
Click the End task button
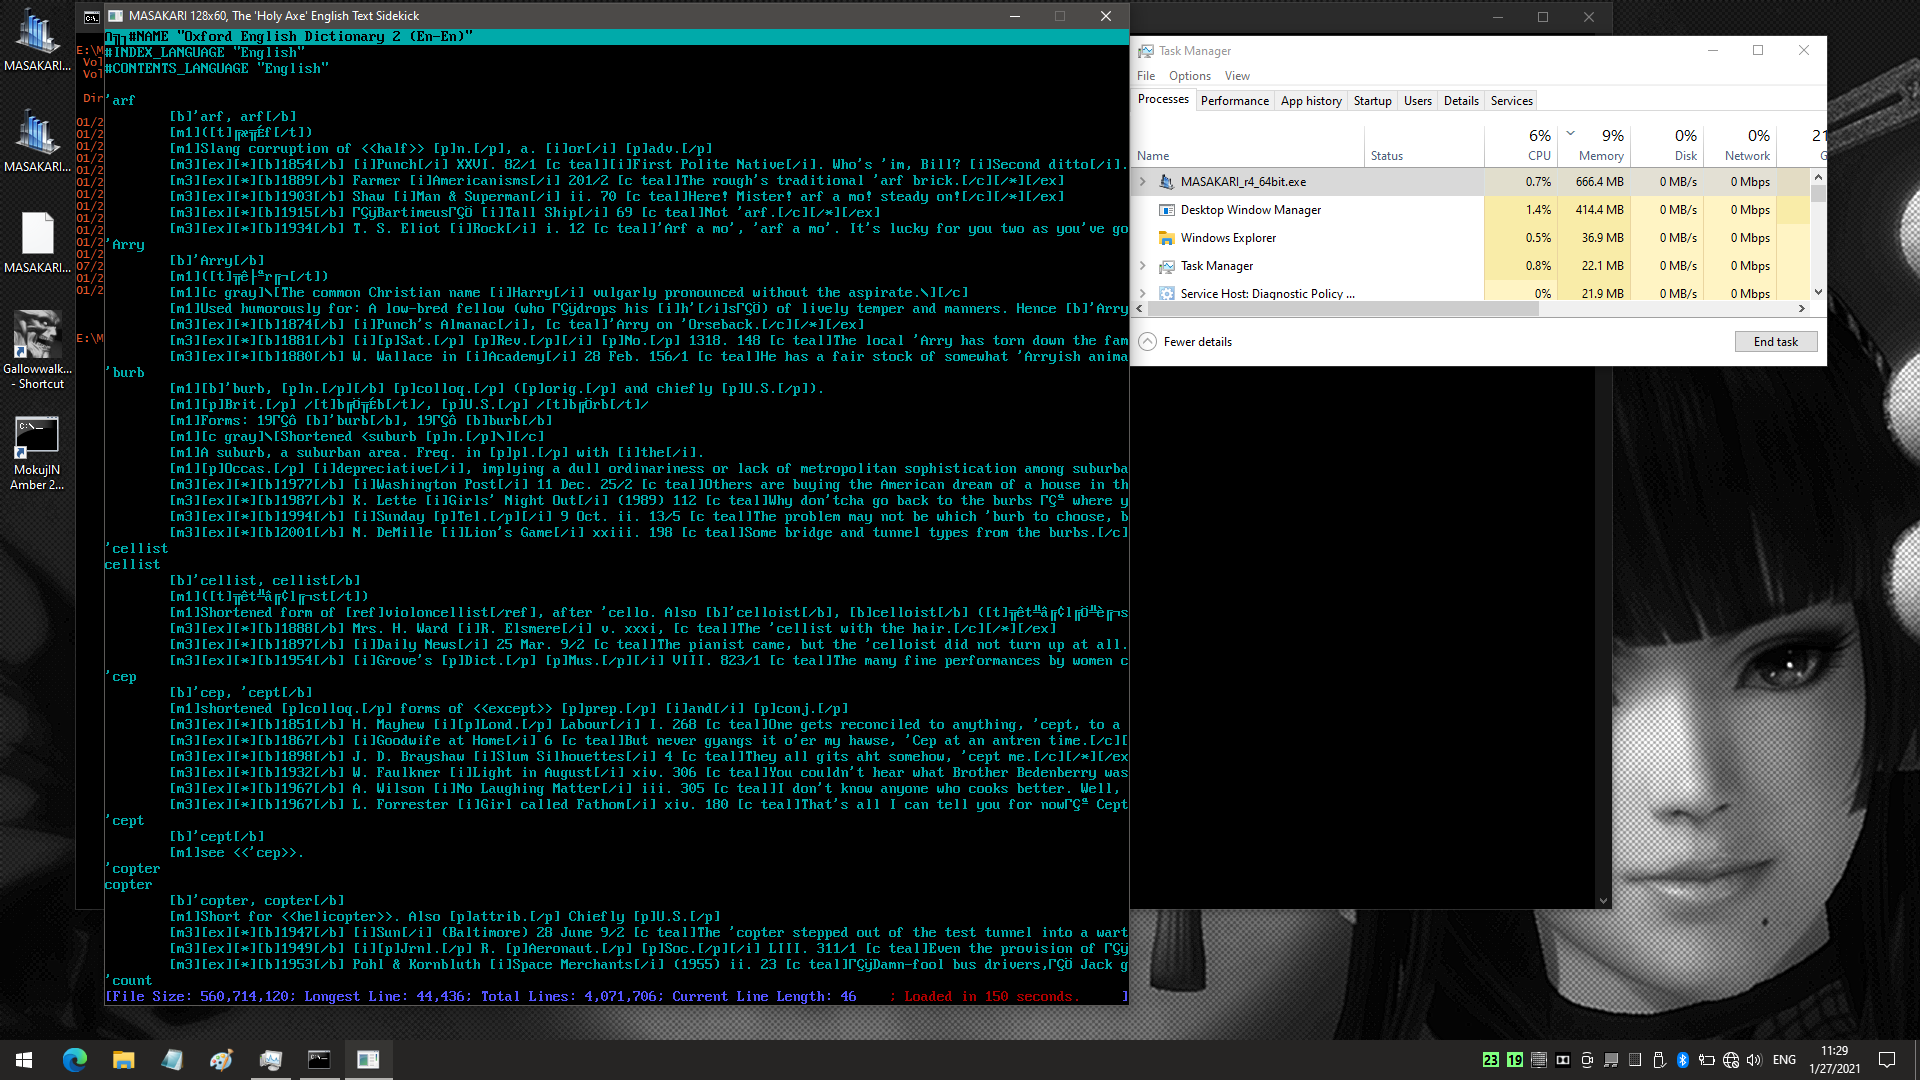[1775, 340]
